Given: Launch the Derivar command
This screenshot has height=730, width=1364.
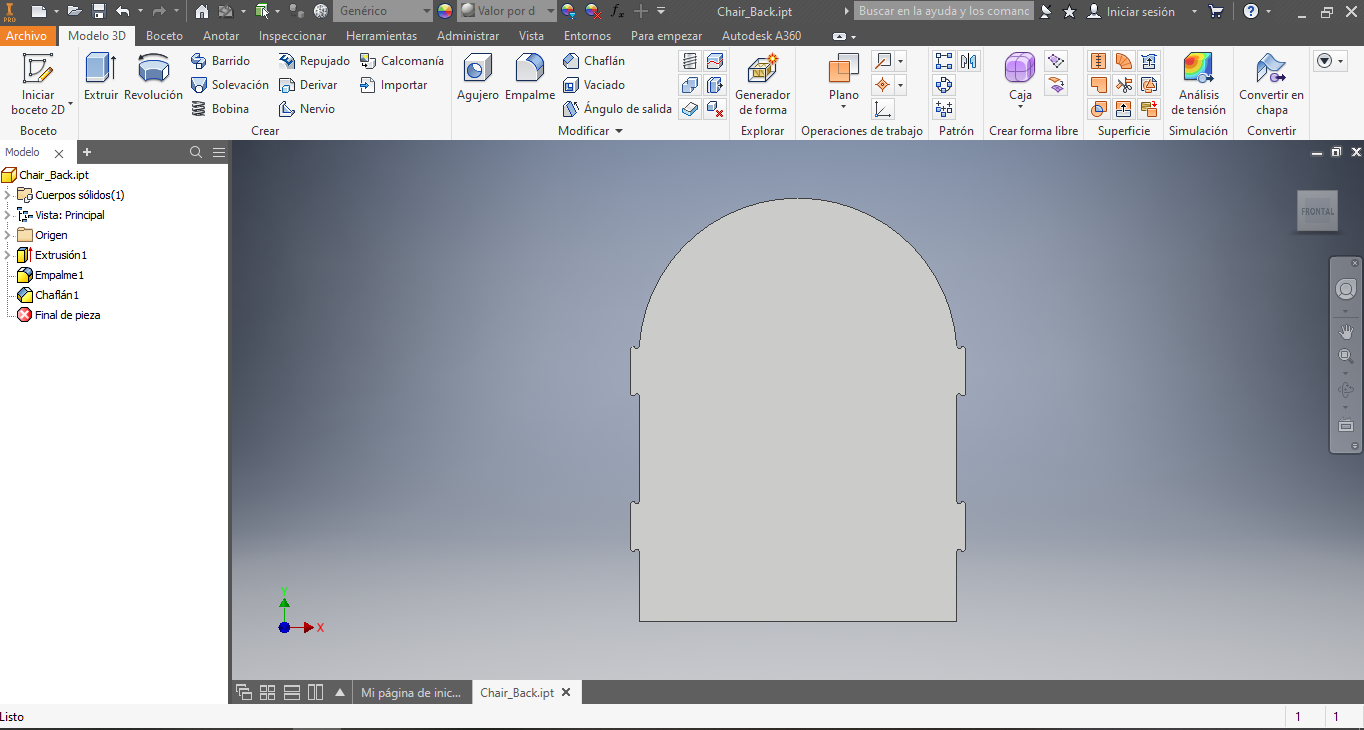Looking at the screenshot, I should (x=308, y=85).
